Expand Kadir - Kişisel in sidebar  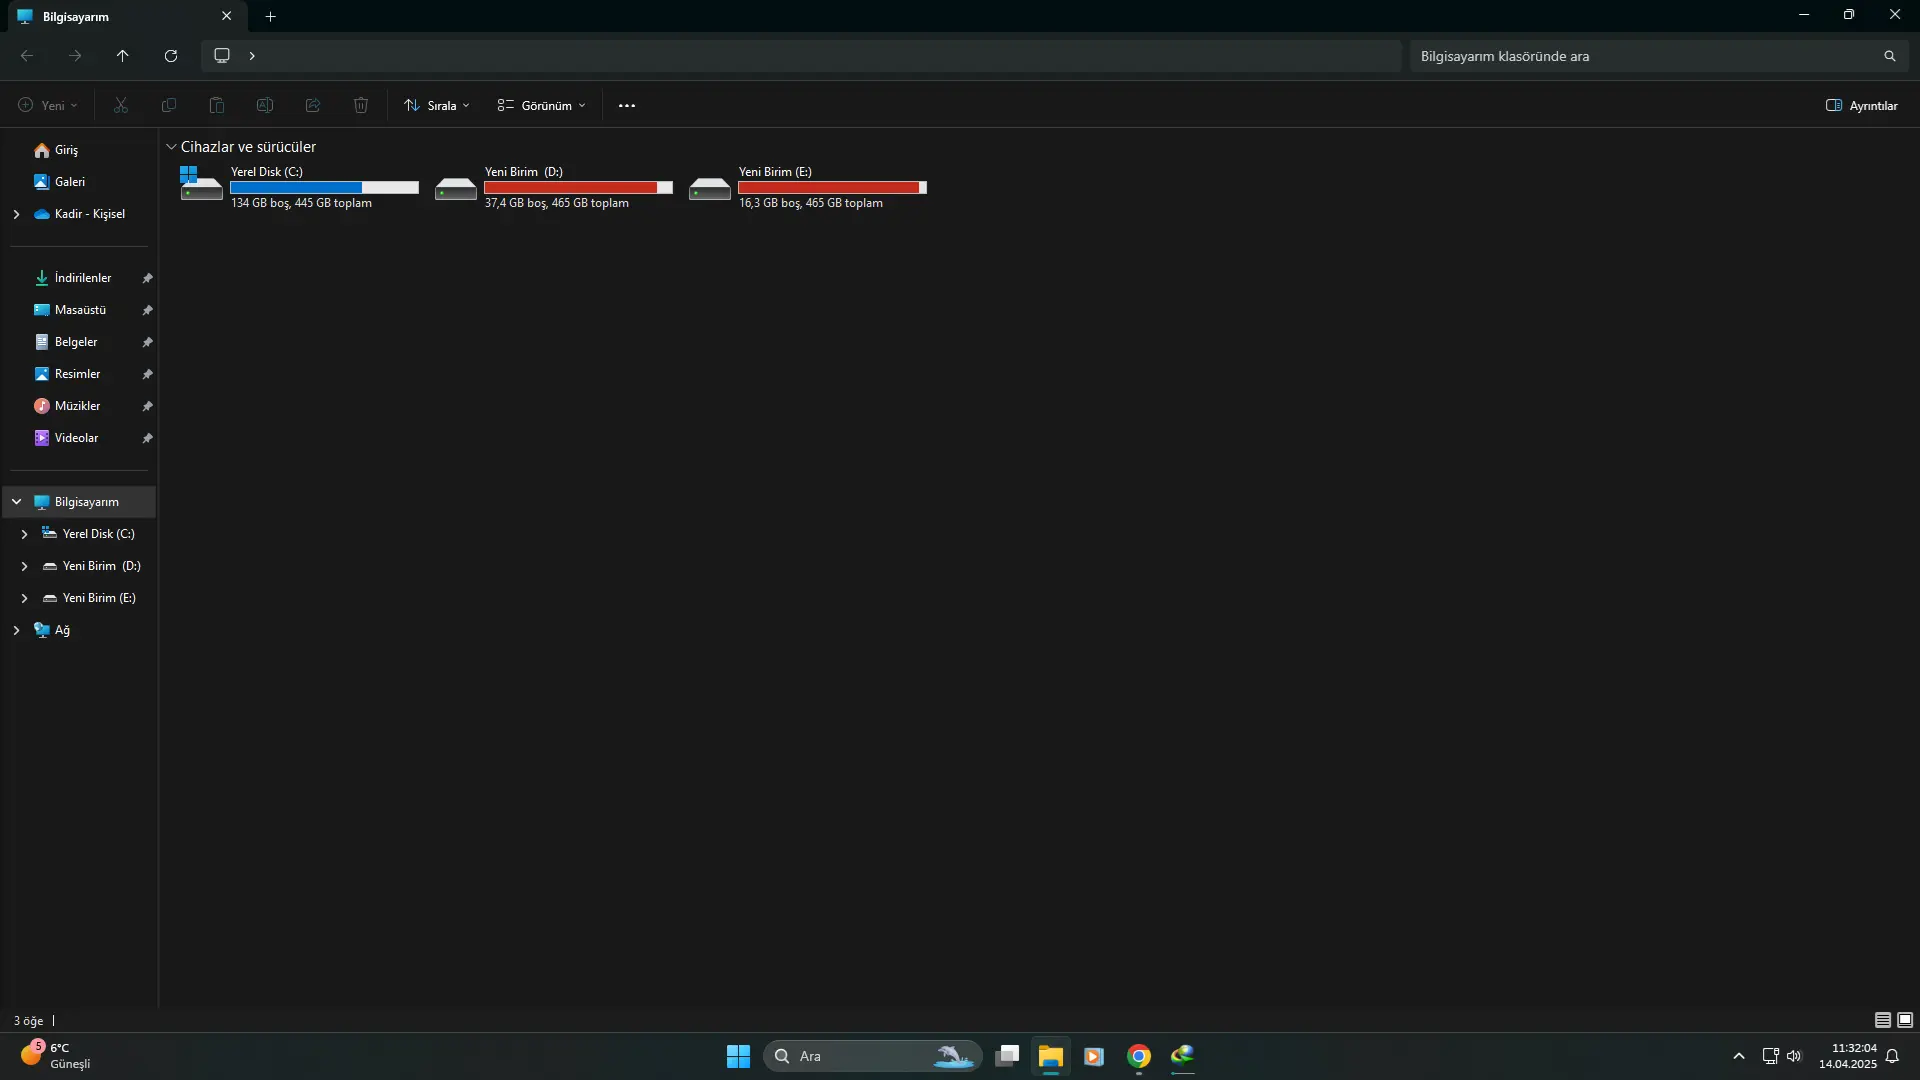tap(16, 214)
